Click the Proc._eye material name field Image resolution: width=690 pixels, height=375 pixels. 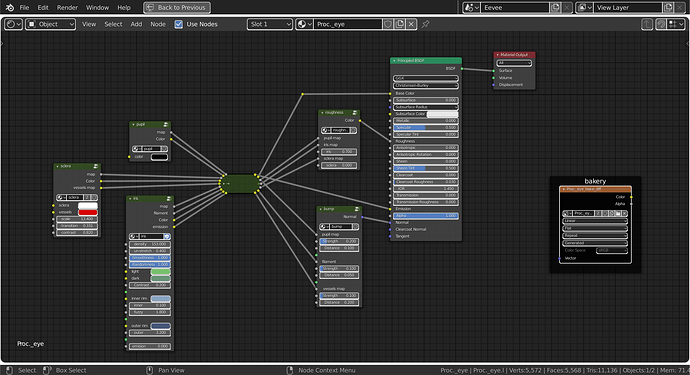348,24
